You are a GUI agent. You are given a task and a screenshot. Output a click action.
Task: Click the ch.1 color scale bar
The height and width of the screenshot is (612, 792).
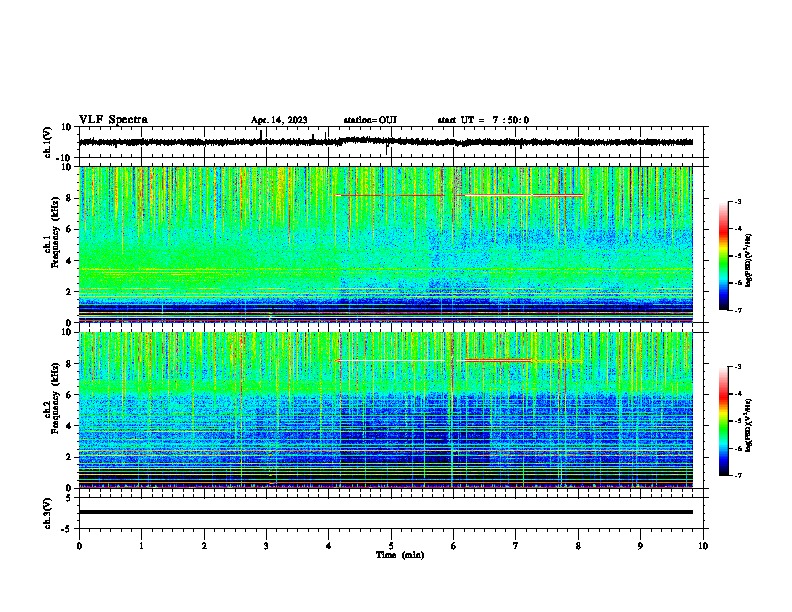(723, 256)
